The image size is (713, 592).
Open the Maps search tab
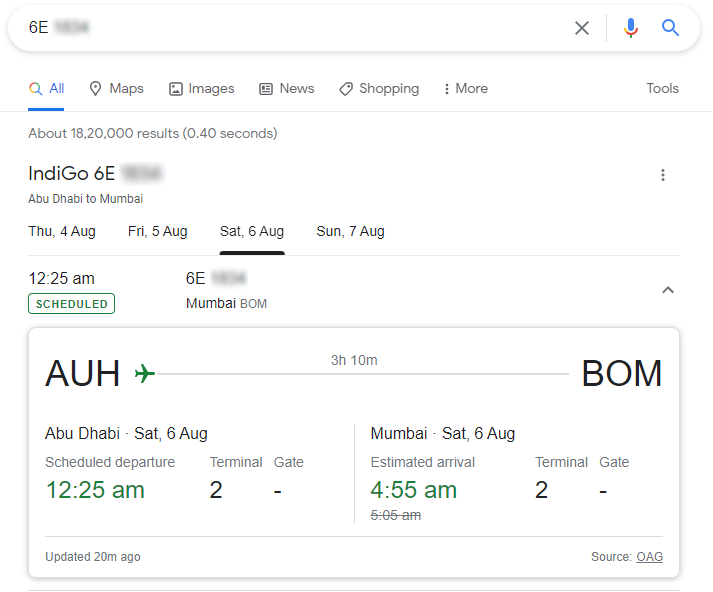116,89
